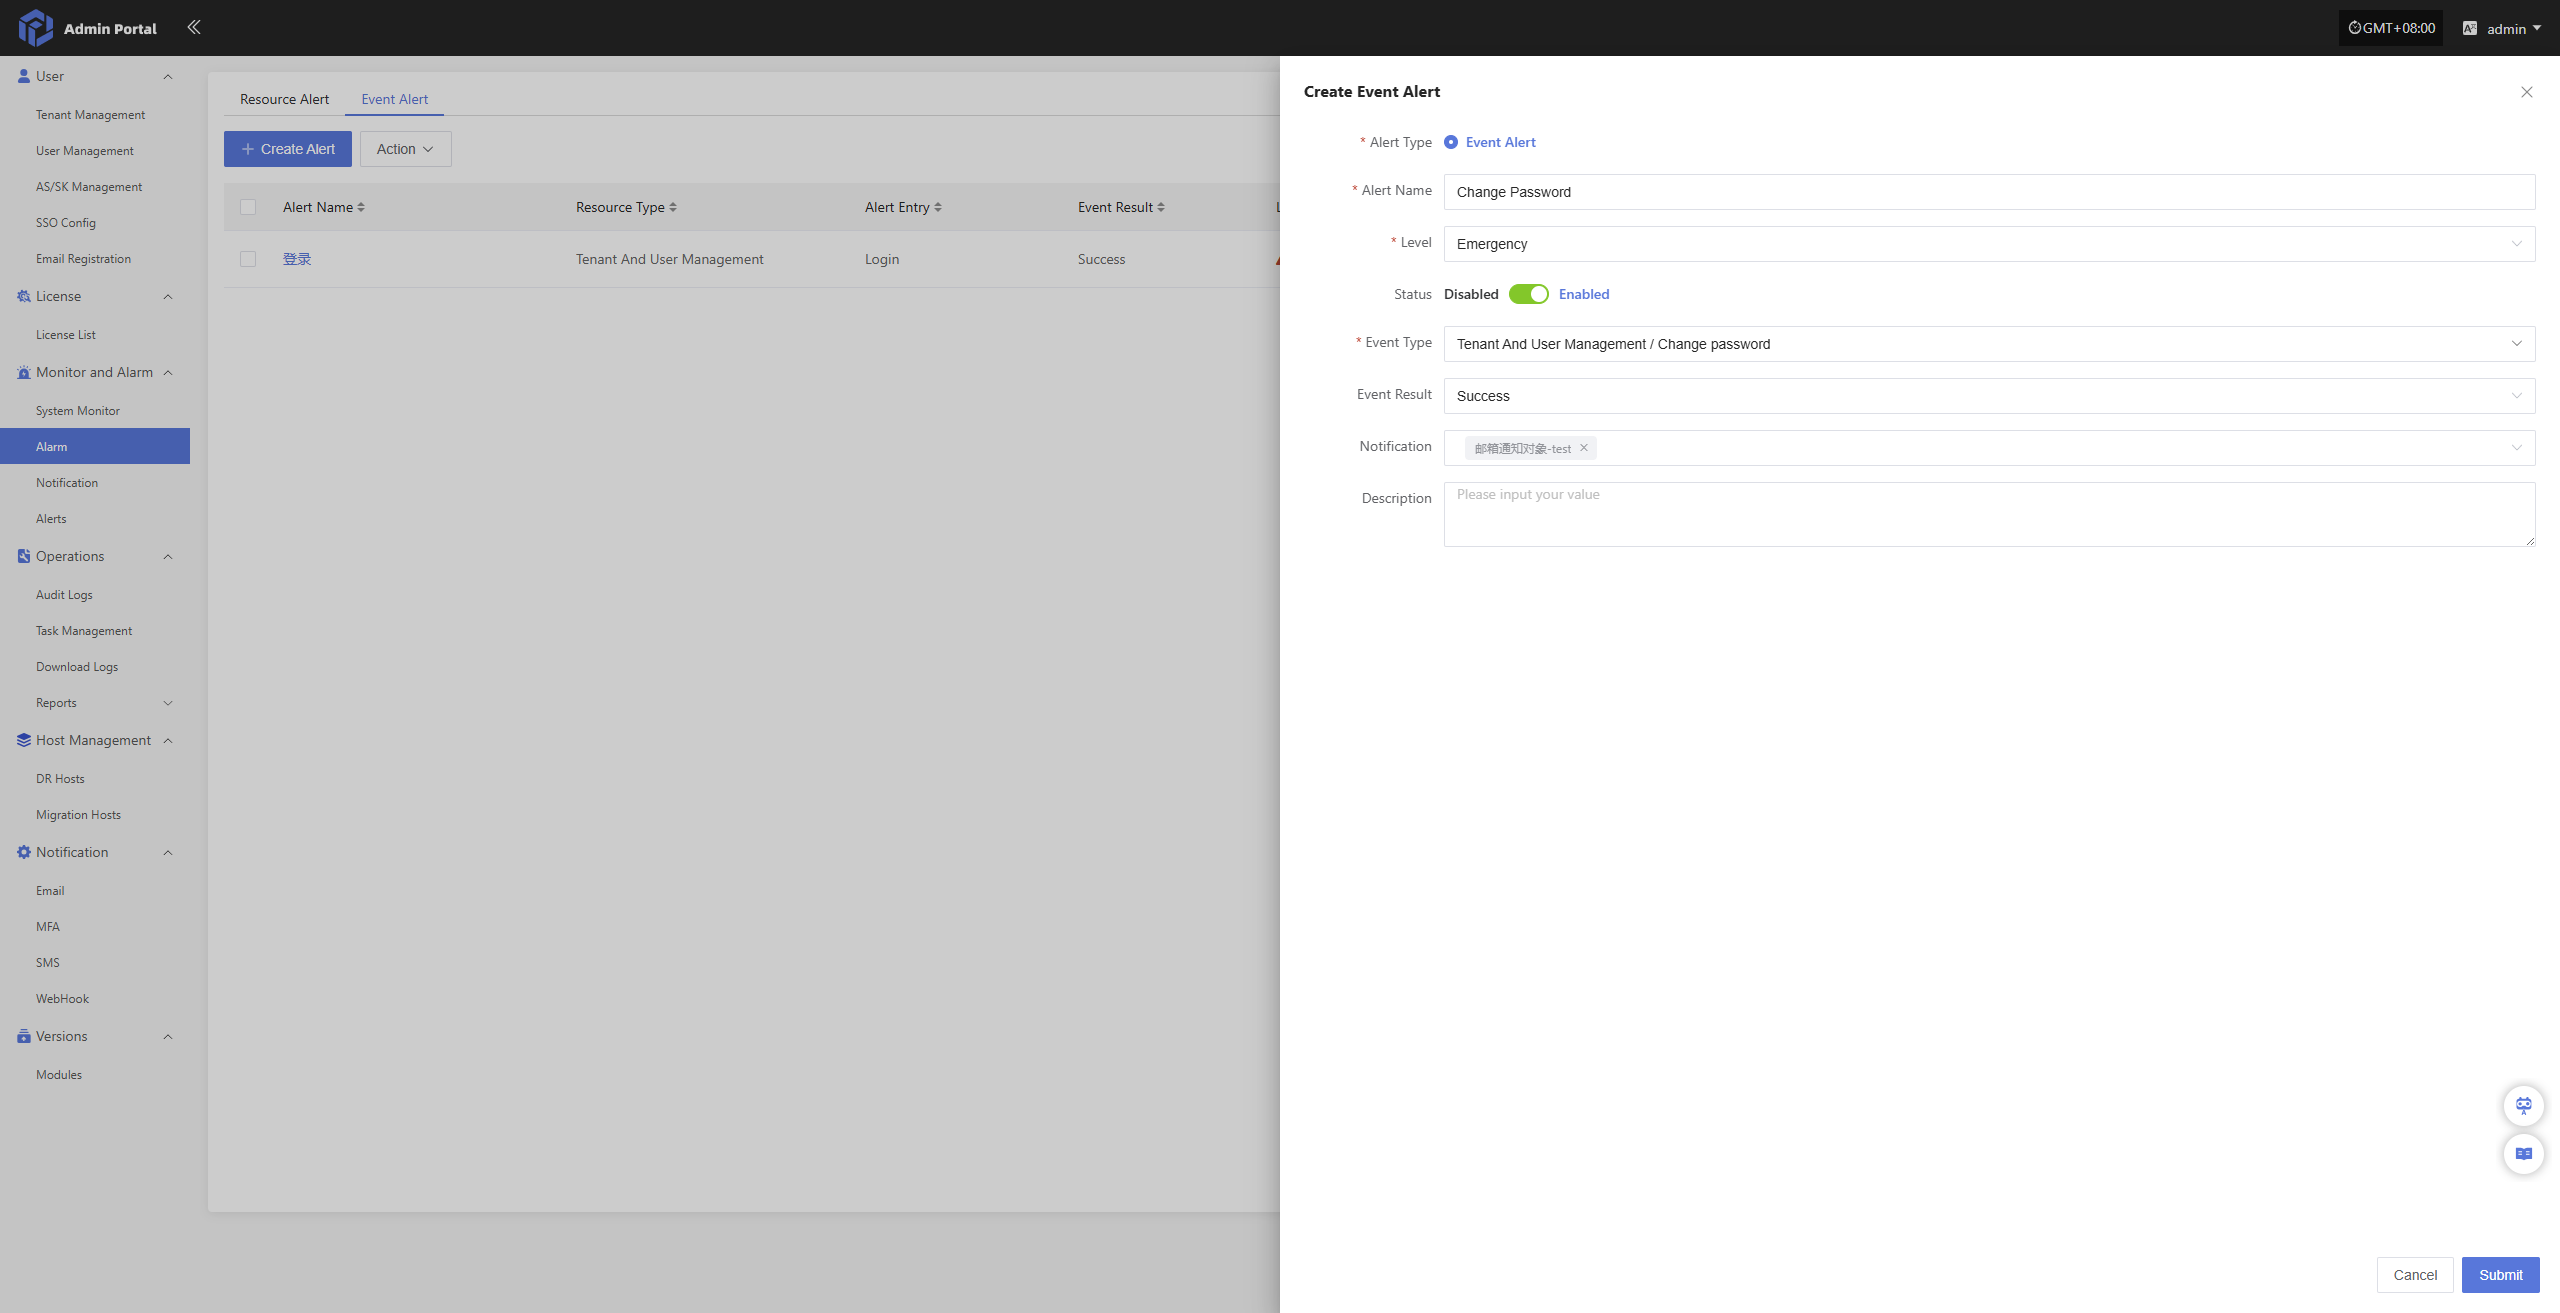Click the Cancel button
Viewport: 2560px width, 1313px height.
pos(2414,1275)
